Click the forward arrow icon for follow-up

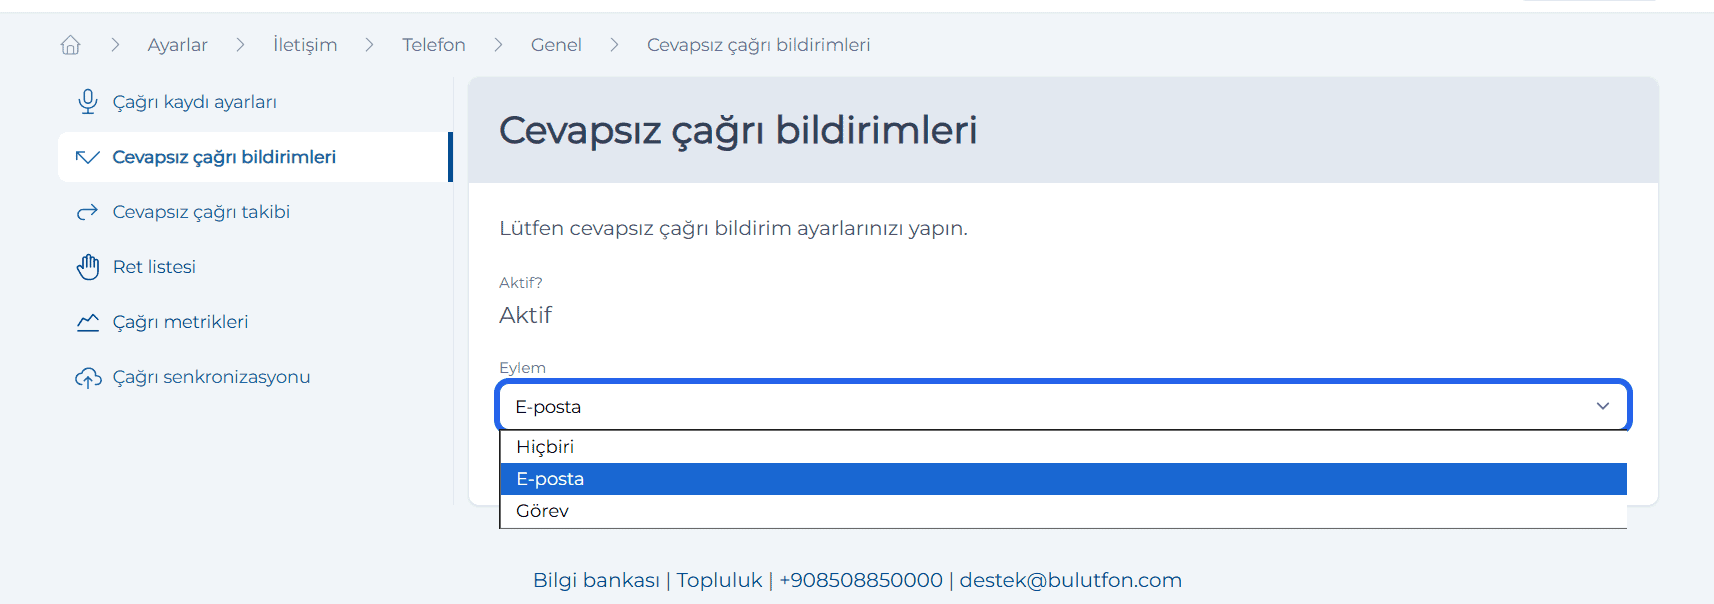coord(88,212)
